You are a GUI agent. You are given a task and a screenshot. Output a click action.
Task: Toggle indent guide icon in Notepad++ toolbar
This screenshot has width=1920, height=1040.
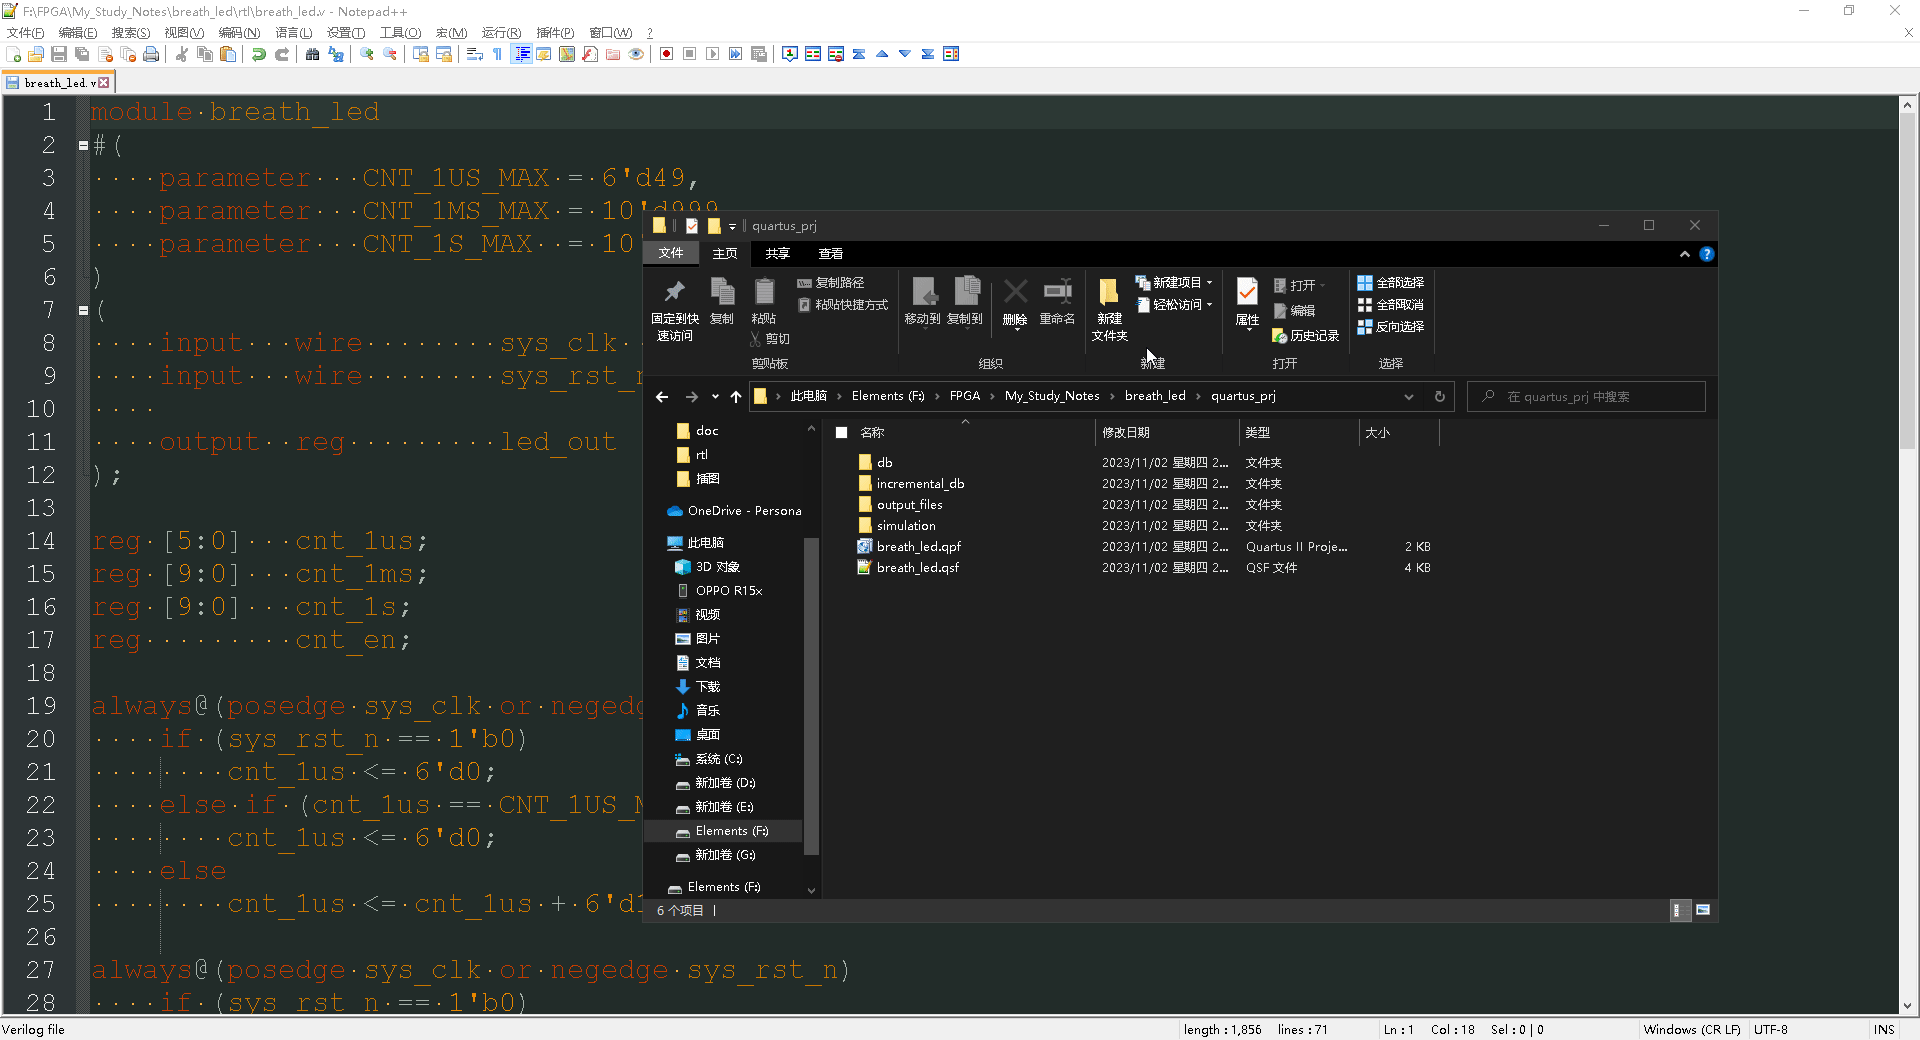tap(521, 54)
